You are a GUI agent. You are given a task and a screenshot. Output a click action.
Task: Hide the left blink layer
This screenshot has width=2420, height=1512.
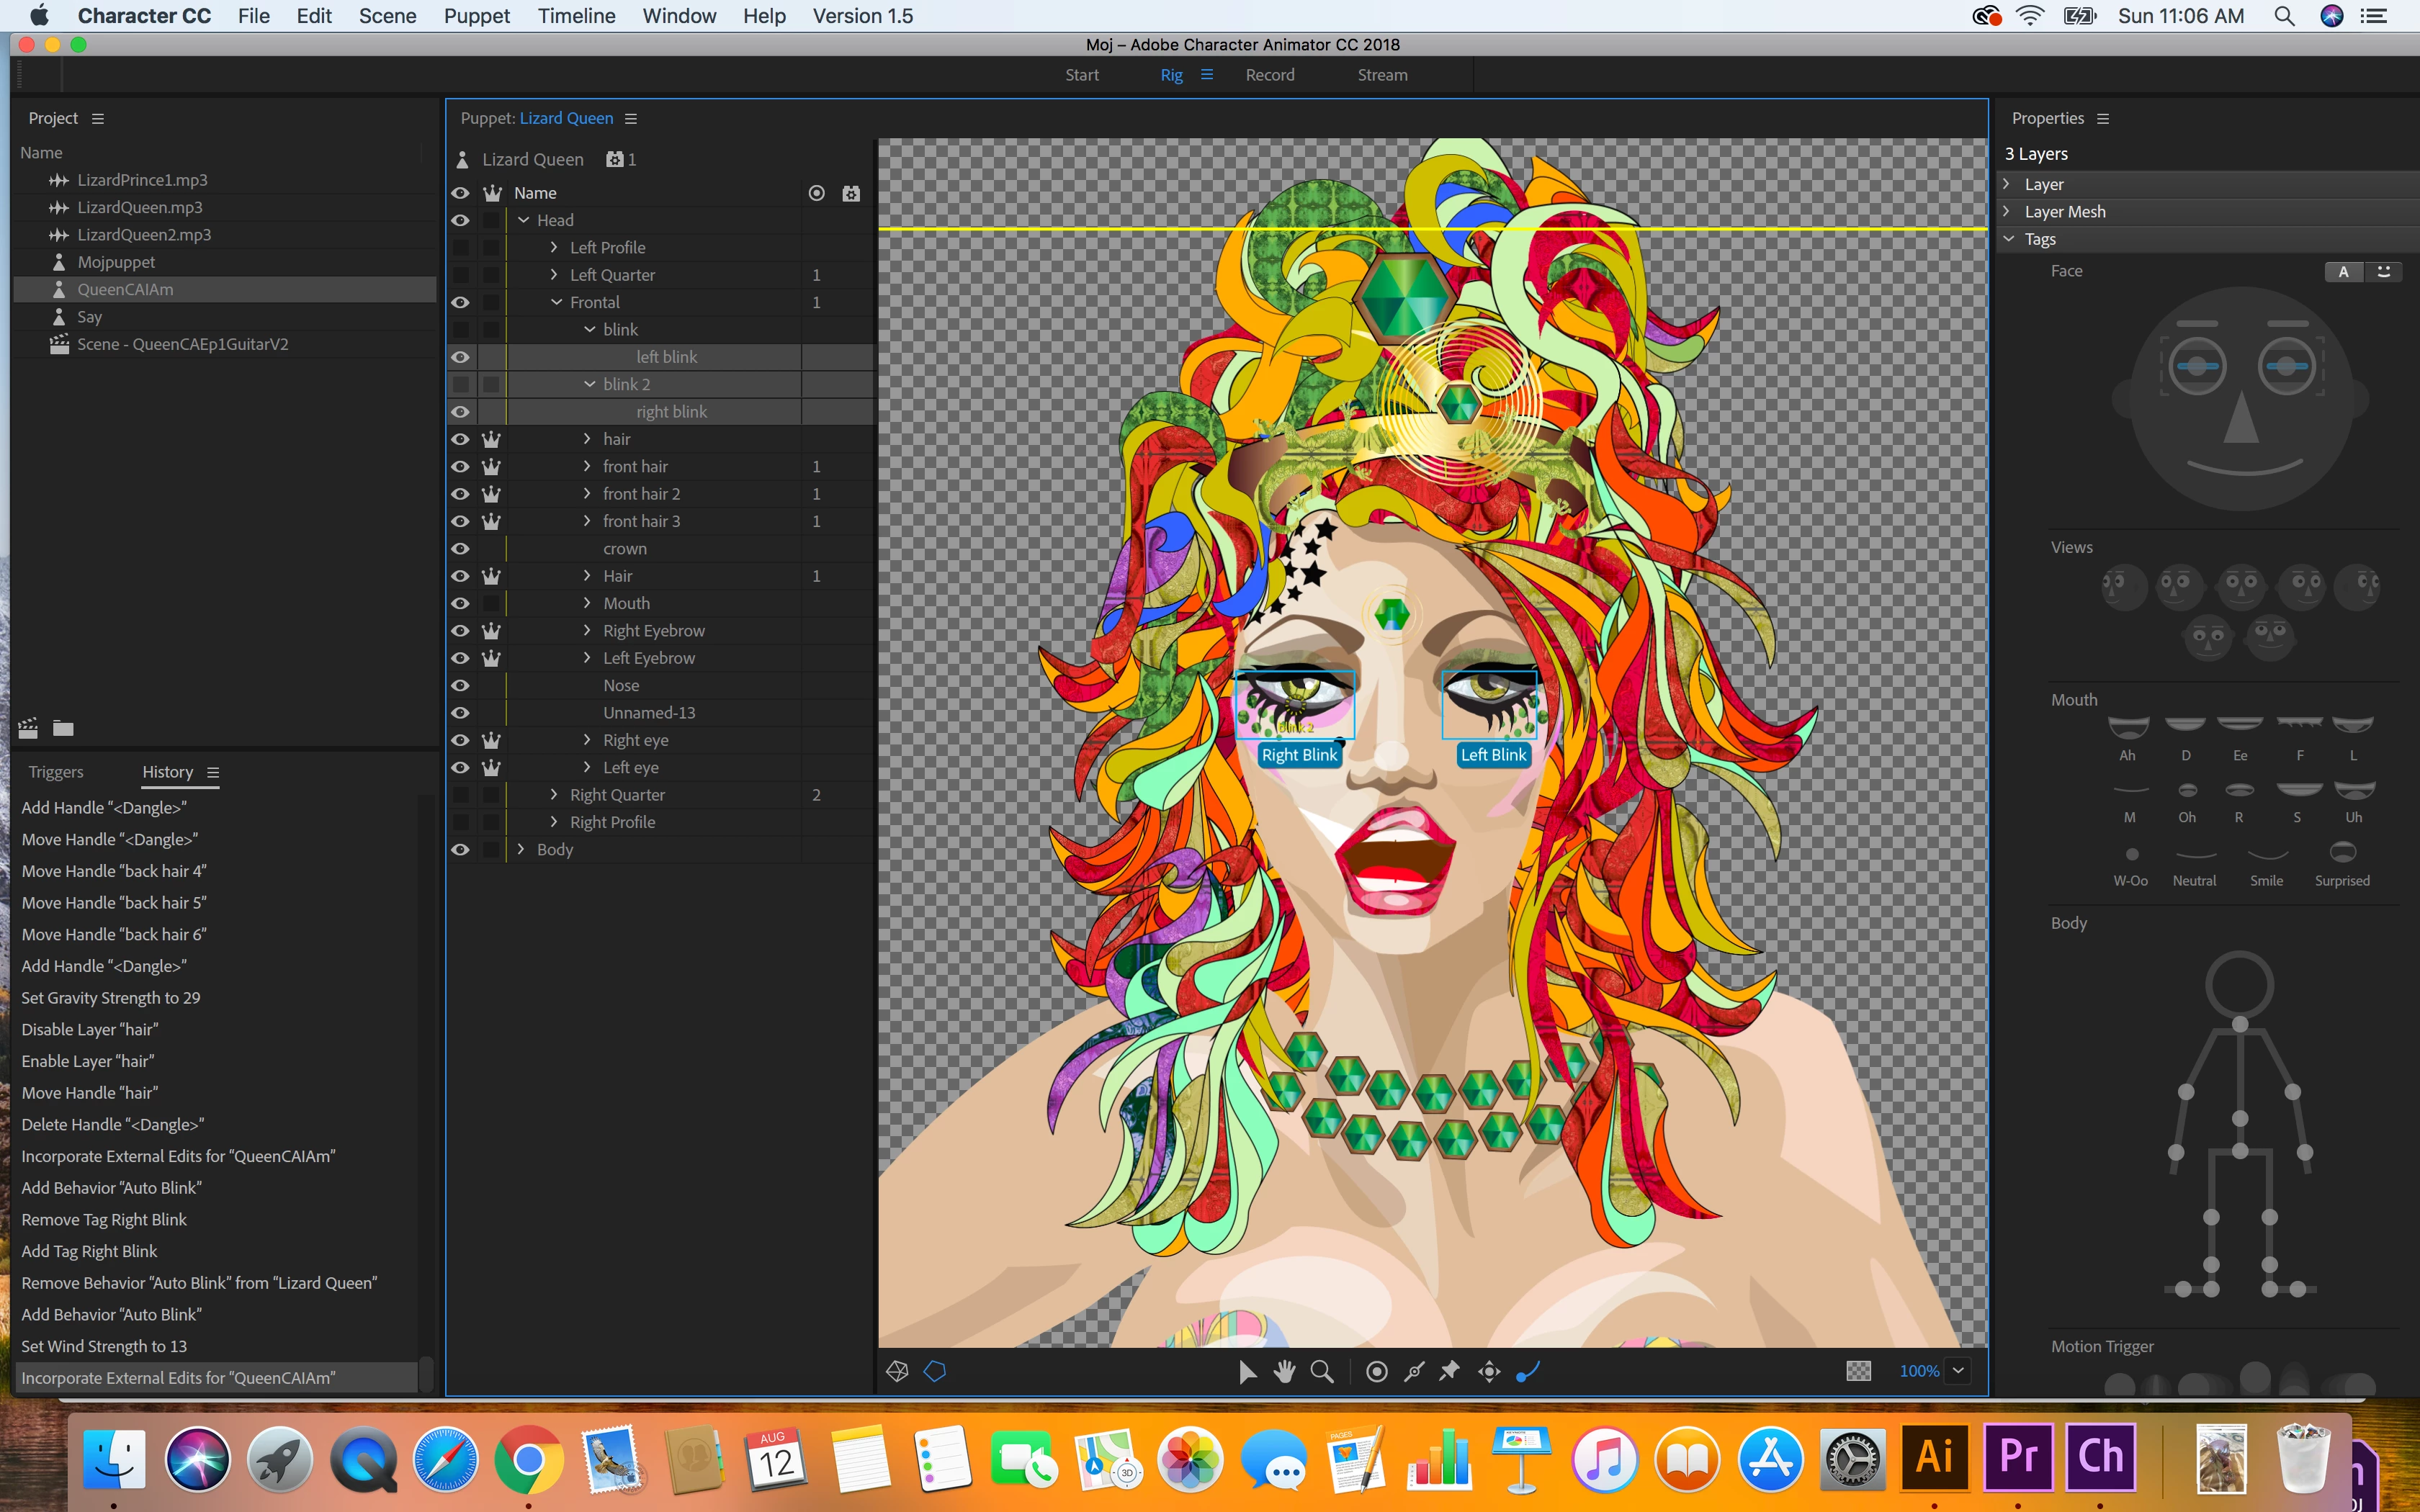[460, 357]
